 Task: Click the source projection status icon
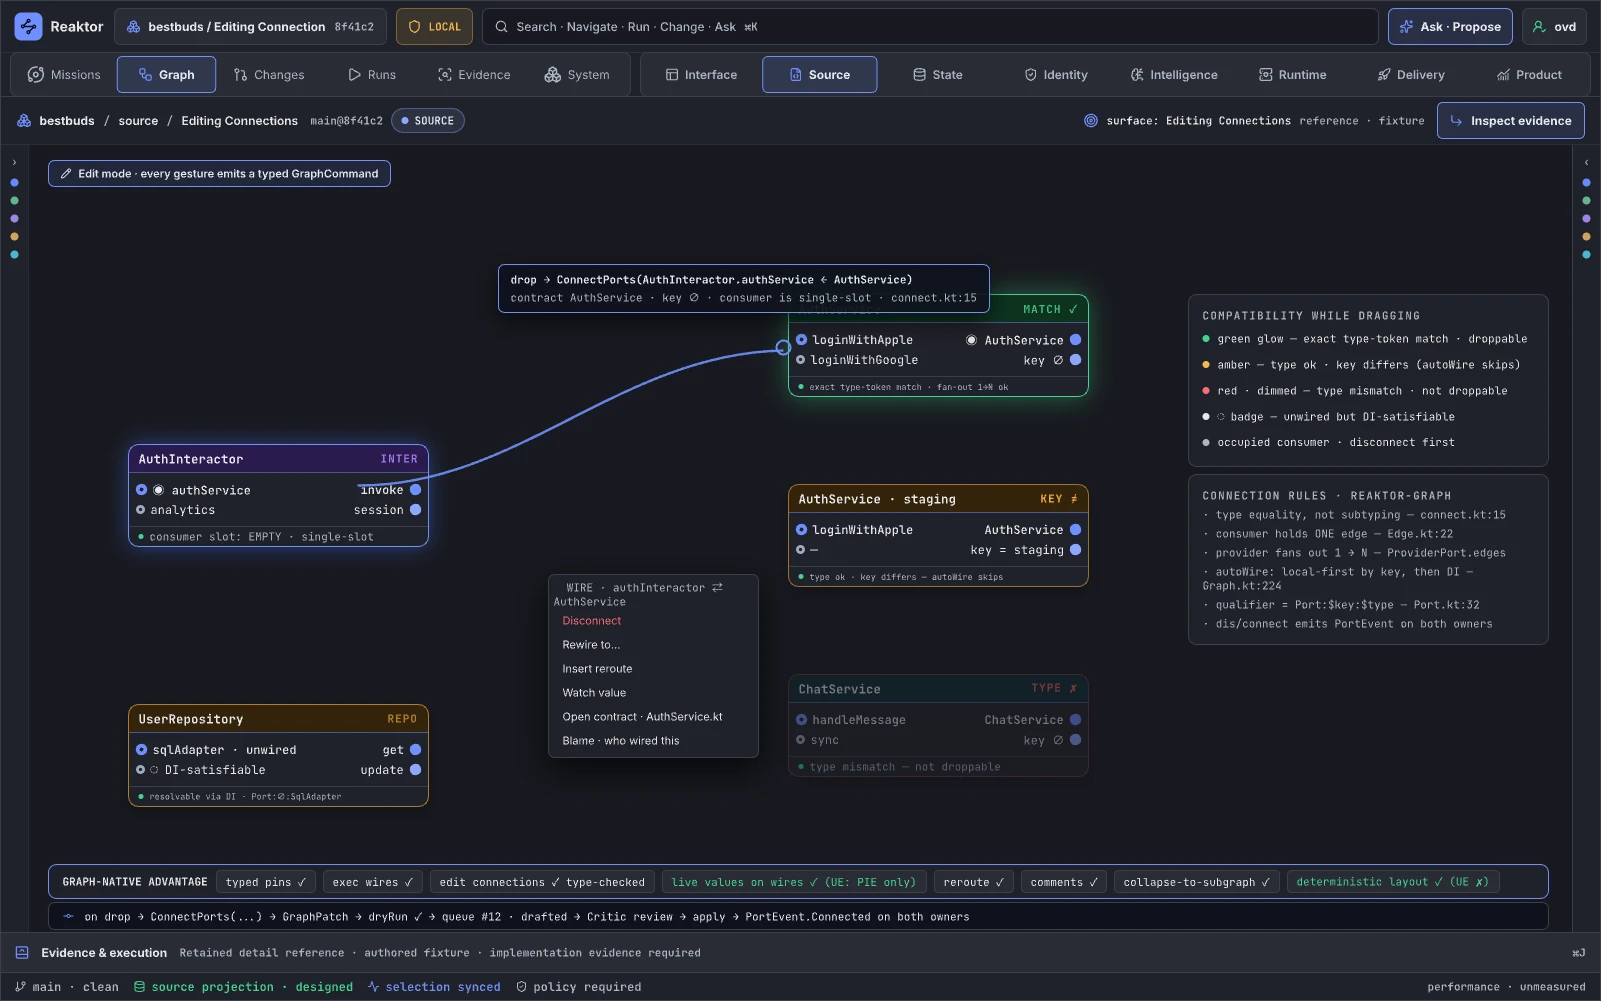pos(140,987)
